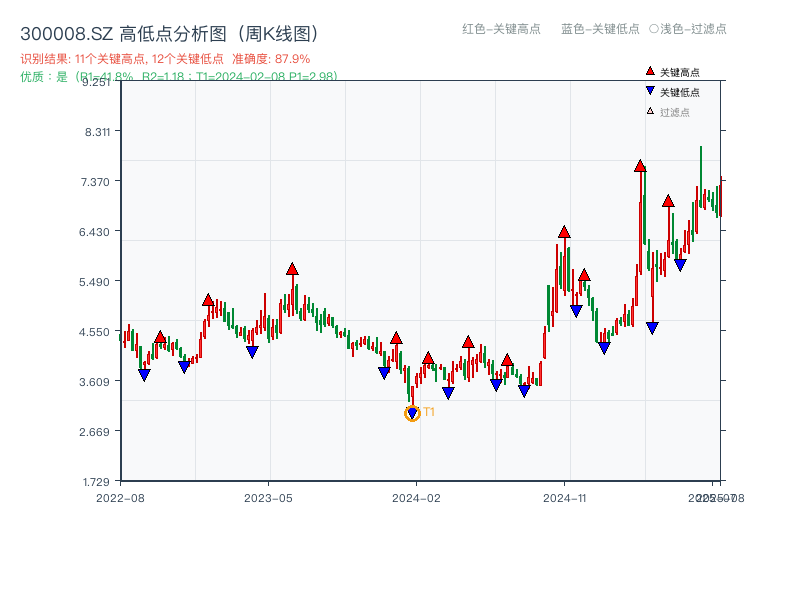Click the 3.609 y-axis price label
The height and width of the screenshot is (600, 800).
click(94, 382)
